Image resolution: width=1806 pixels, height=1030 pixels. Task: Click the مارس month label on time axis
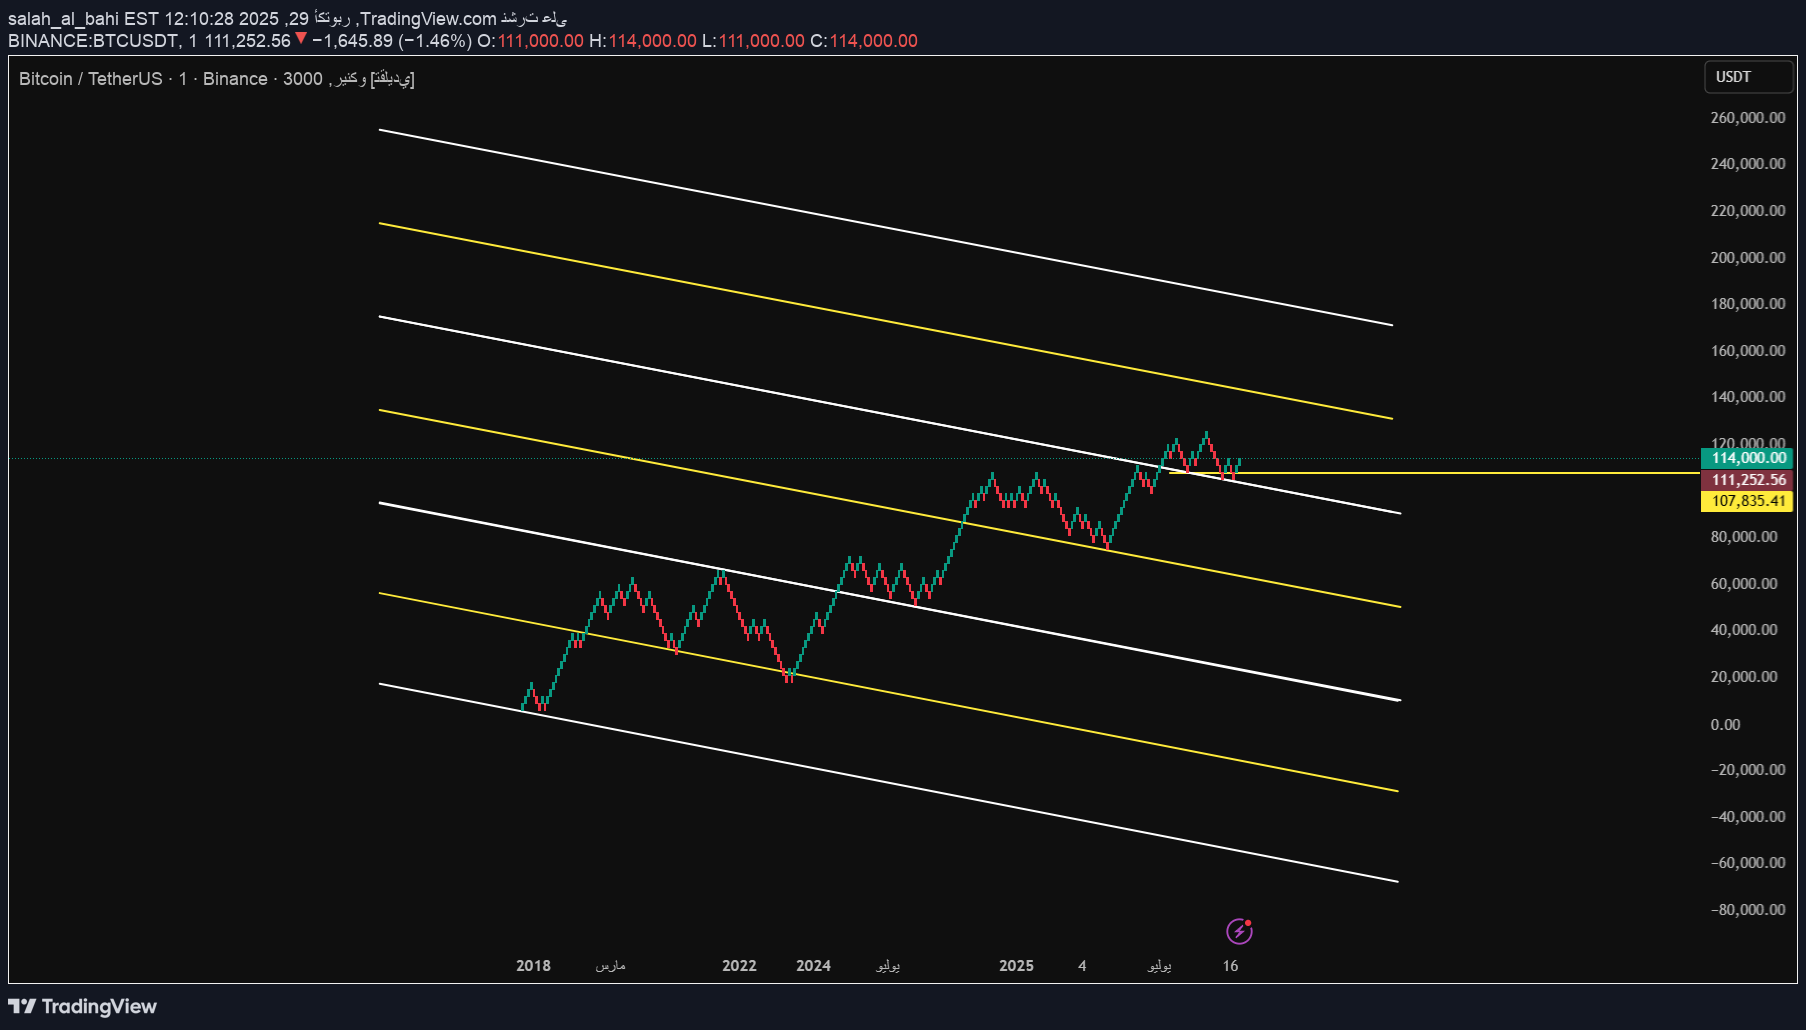click(x=610, y=966)
